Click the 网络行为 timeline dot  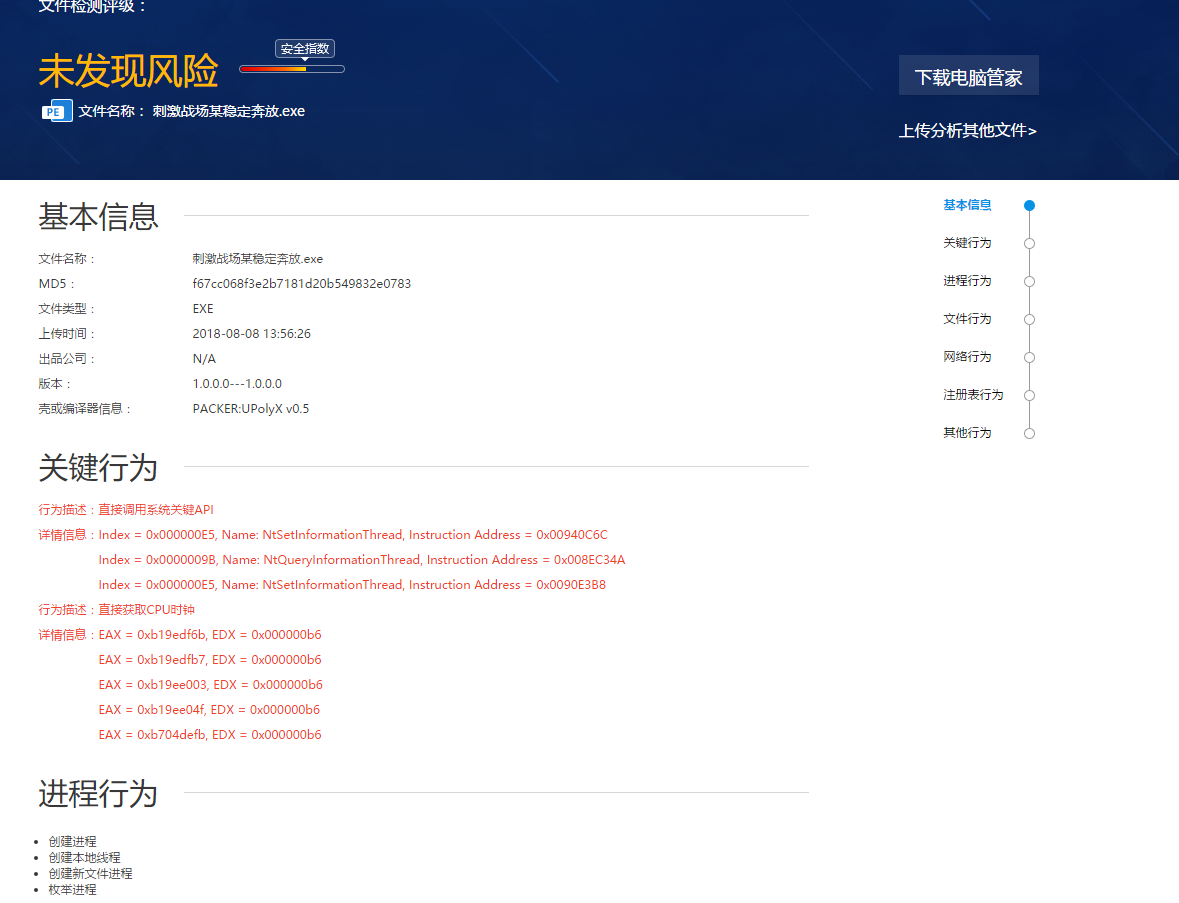coord(1029,358)
